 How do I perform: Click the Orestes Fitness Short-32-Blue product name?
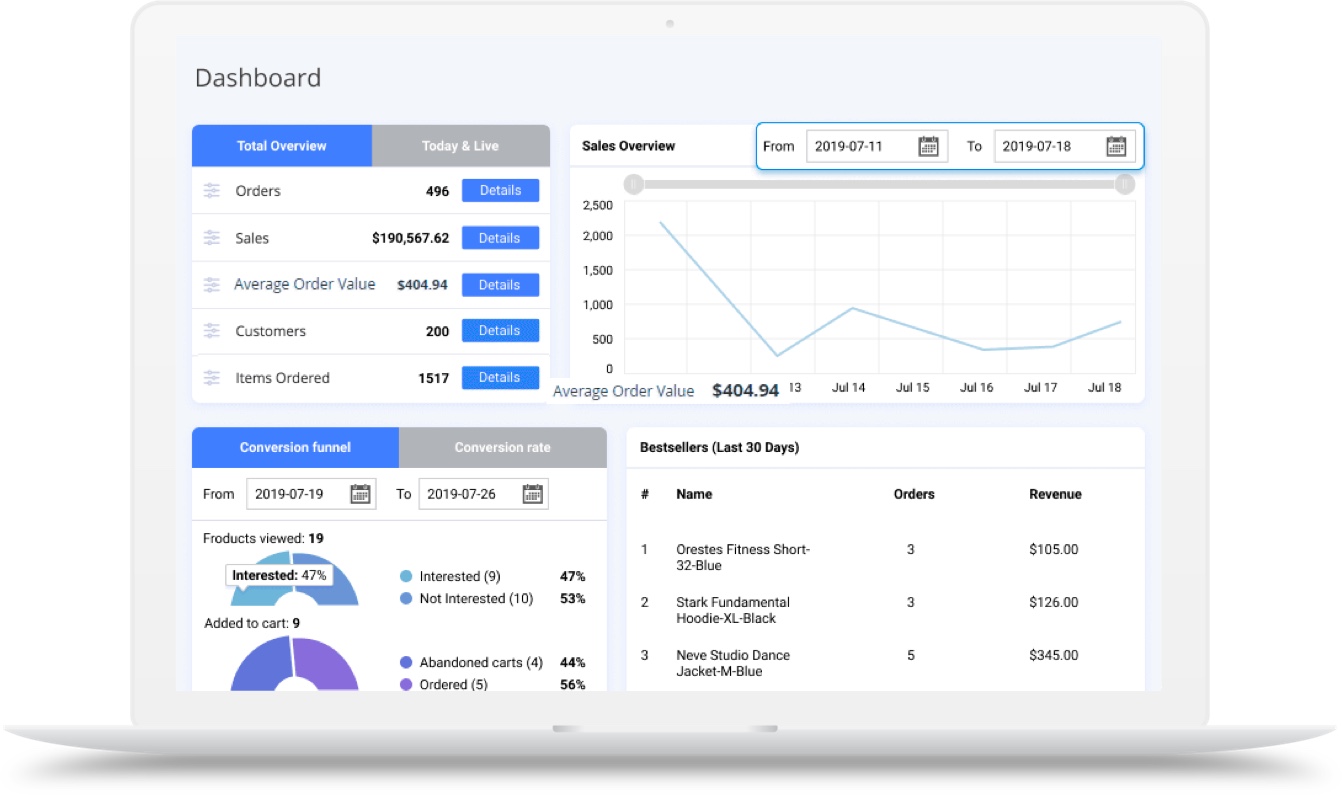tap(743, 557)
